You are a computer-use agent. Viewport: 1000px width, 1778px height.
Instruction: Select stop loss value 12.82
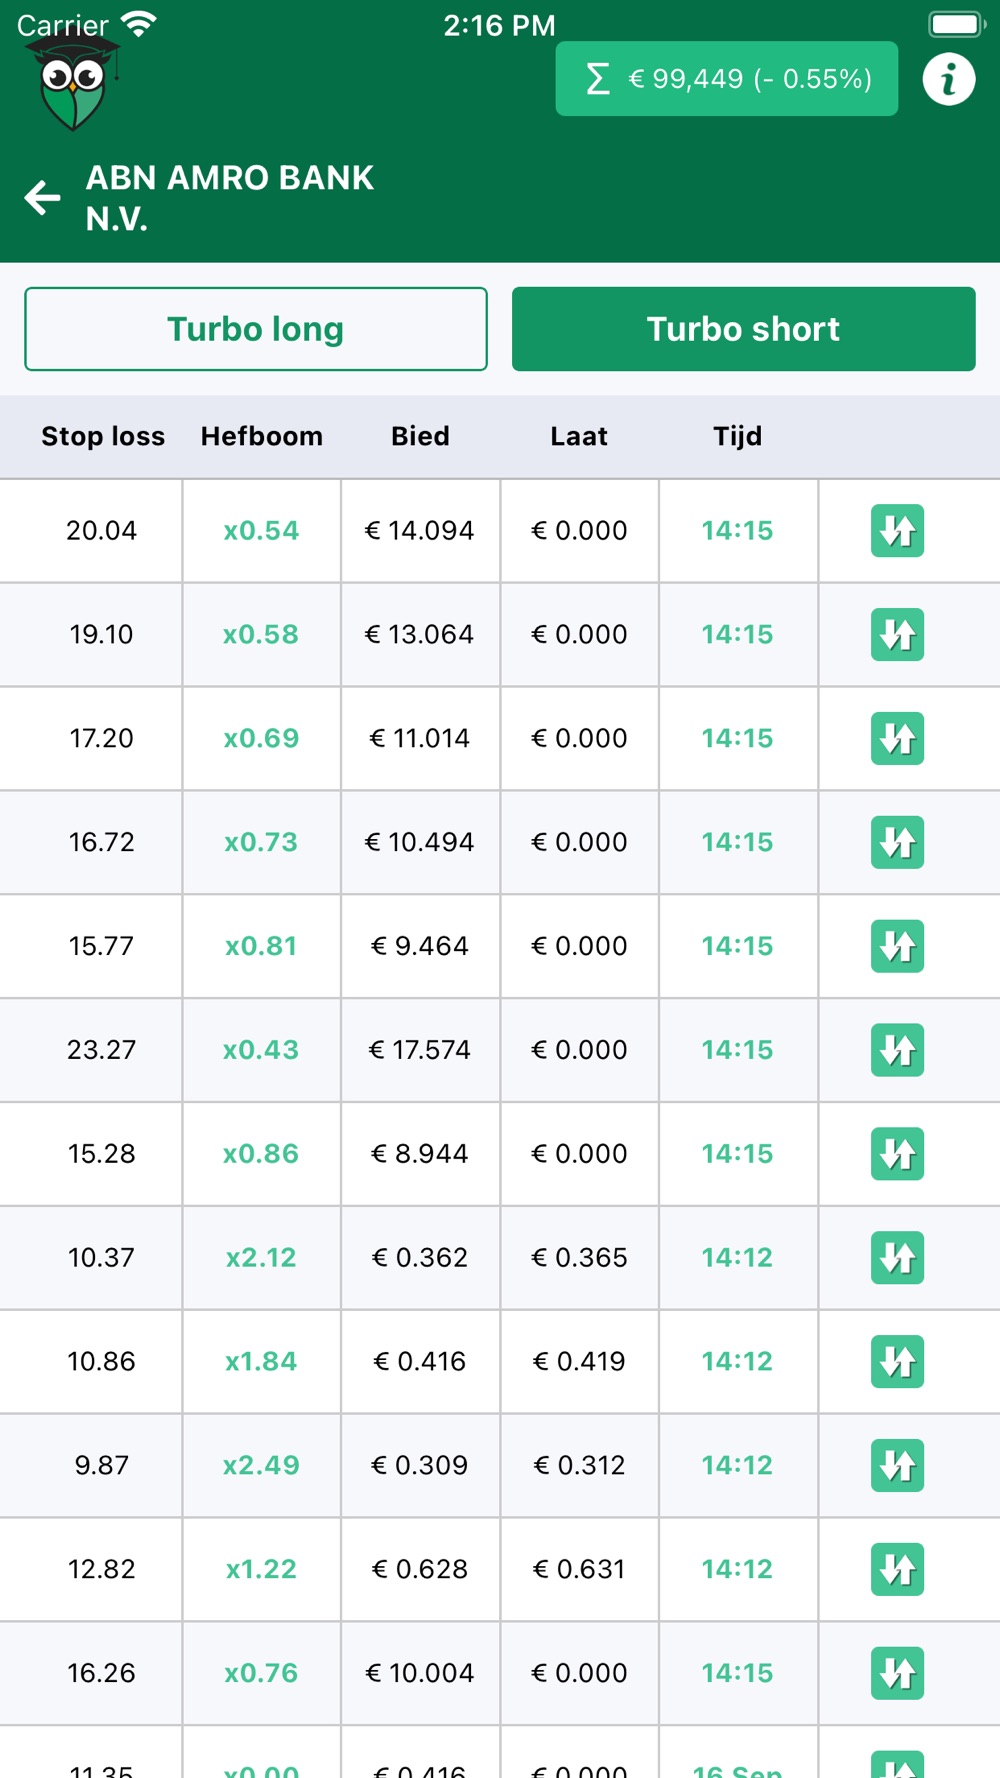(101, 1571)
